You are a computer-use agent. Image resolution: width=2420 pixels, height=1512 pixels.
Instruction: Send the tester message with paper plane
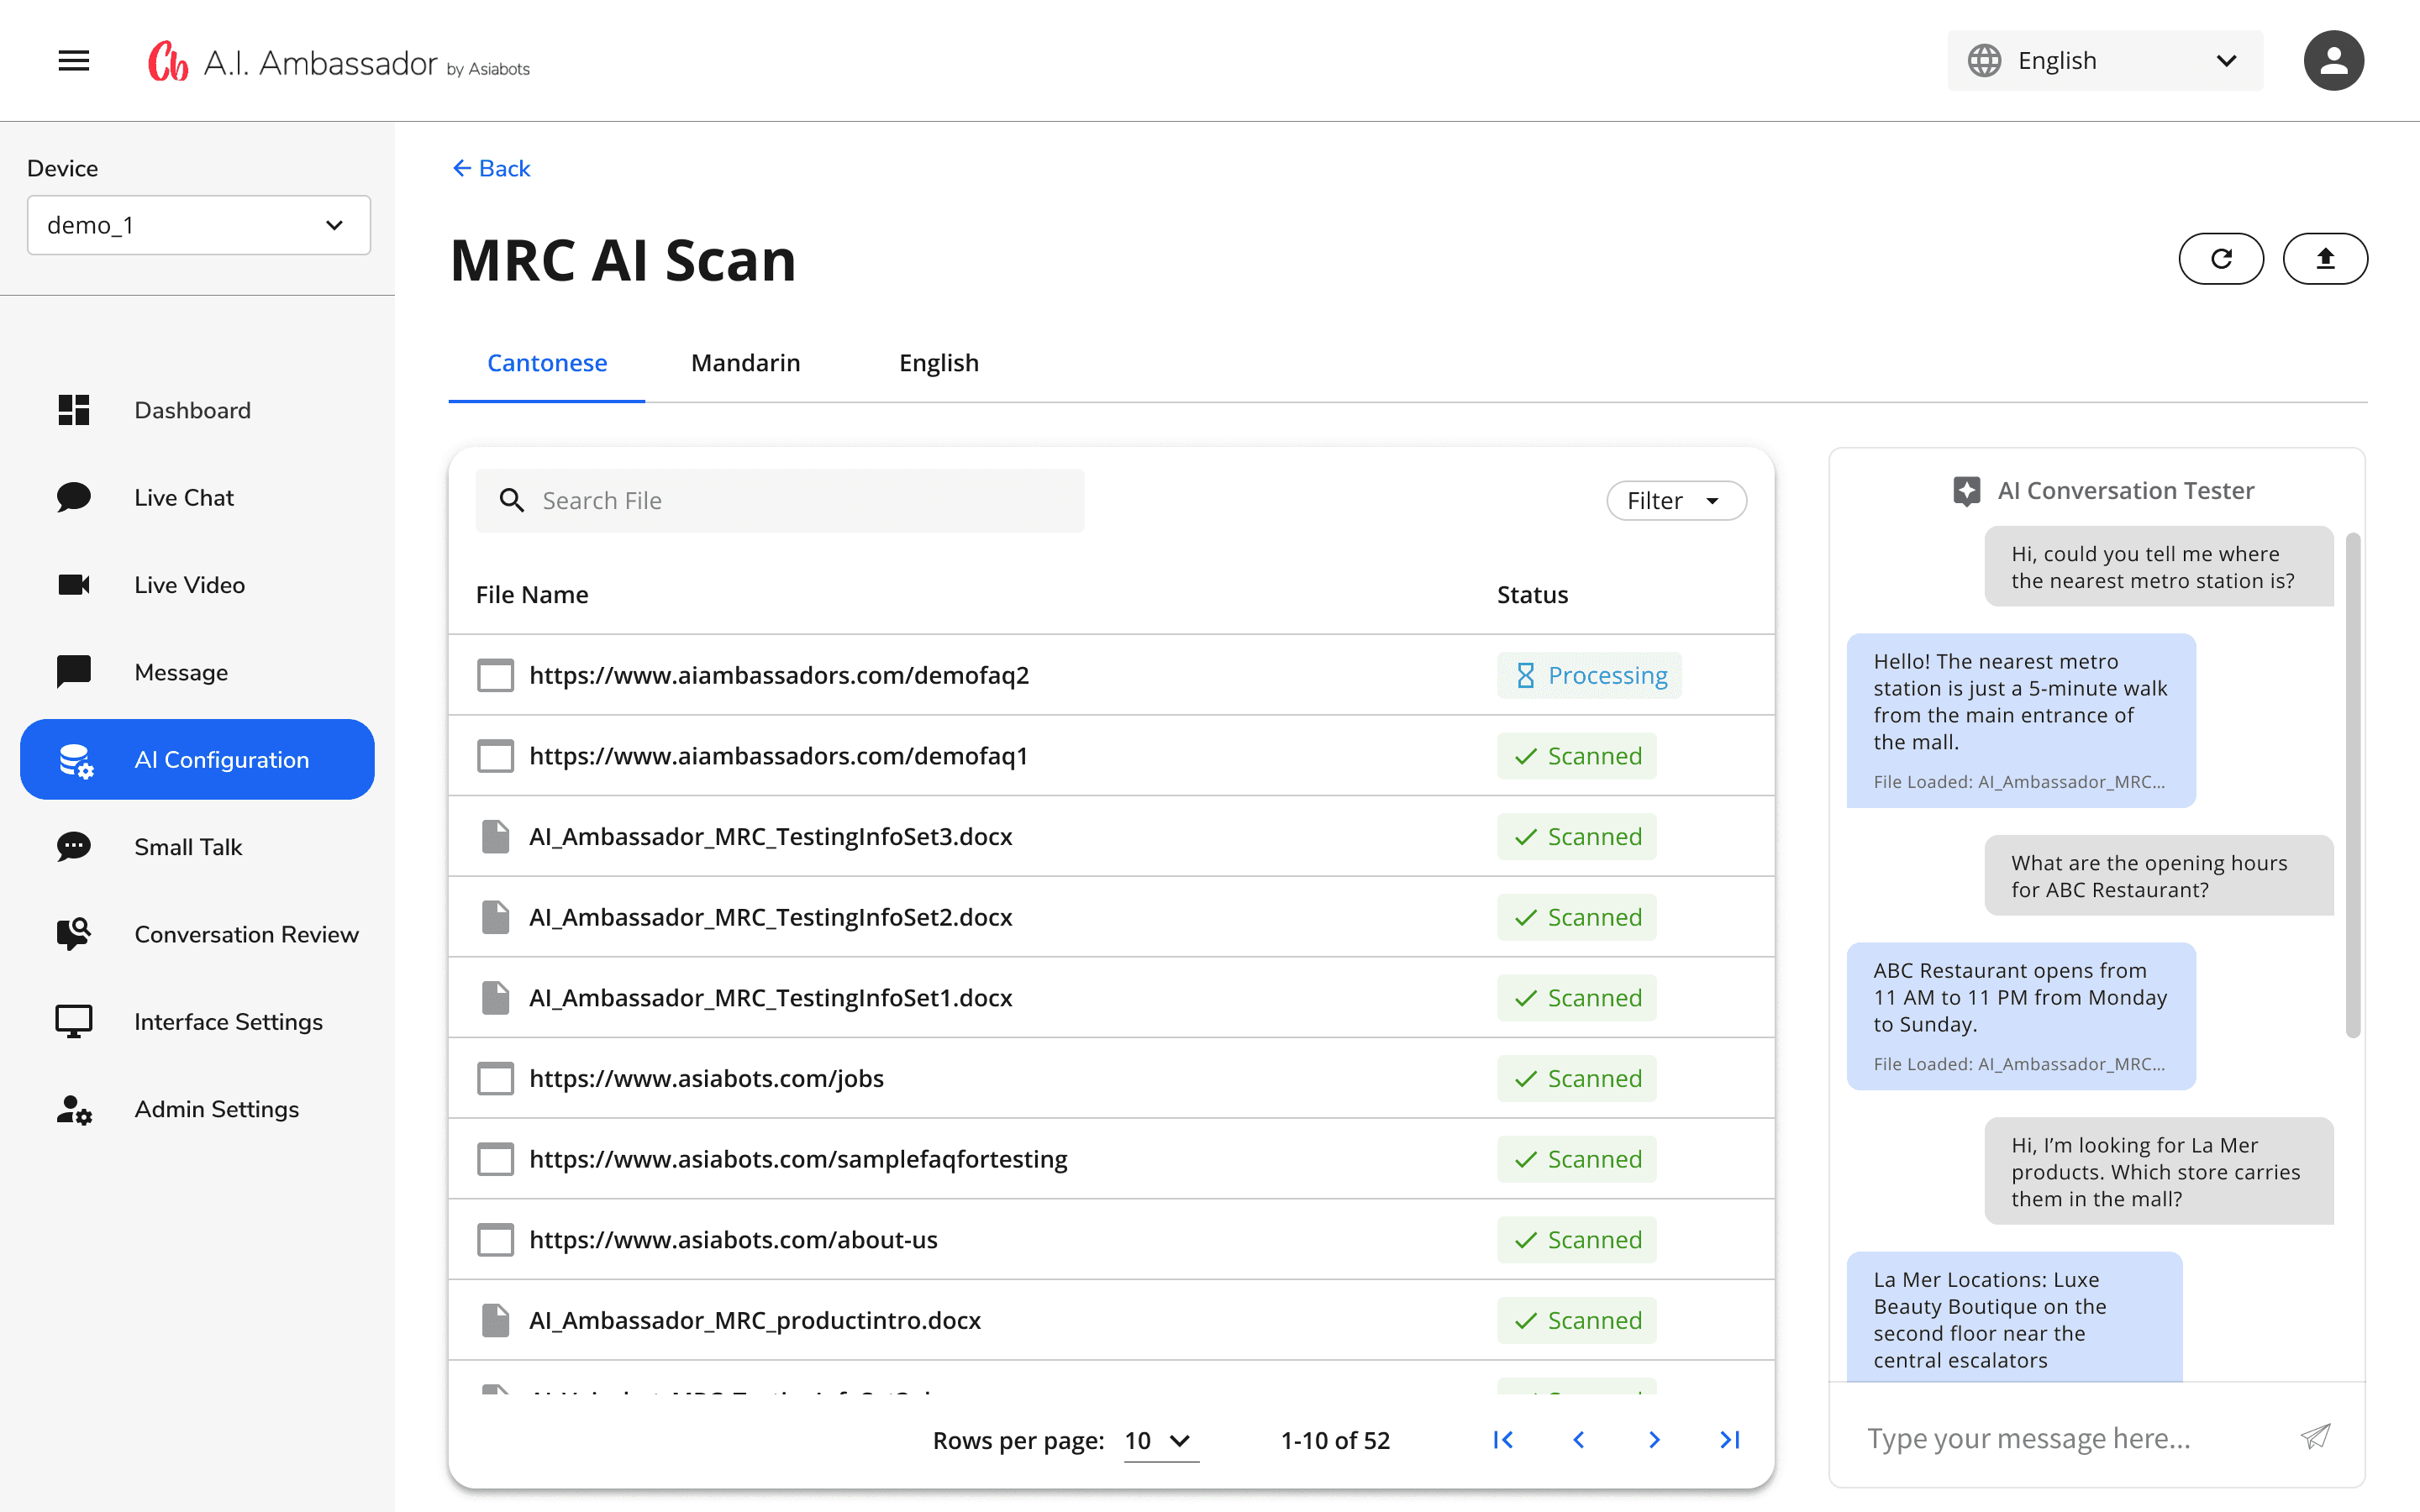[x=2315, y=1438]
